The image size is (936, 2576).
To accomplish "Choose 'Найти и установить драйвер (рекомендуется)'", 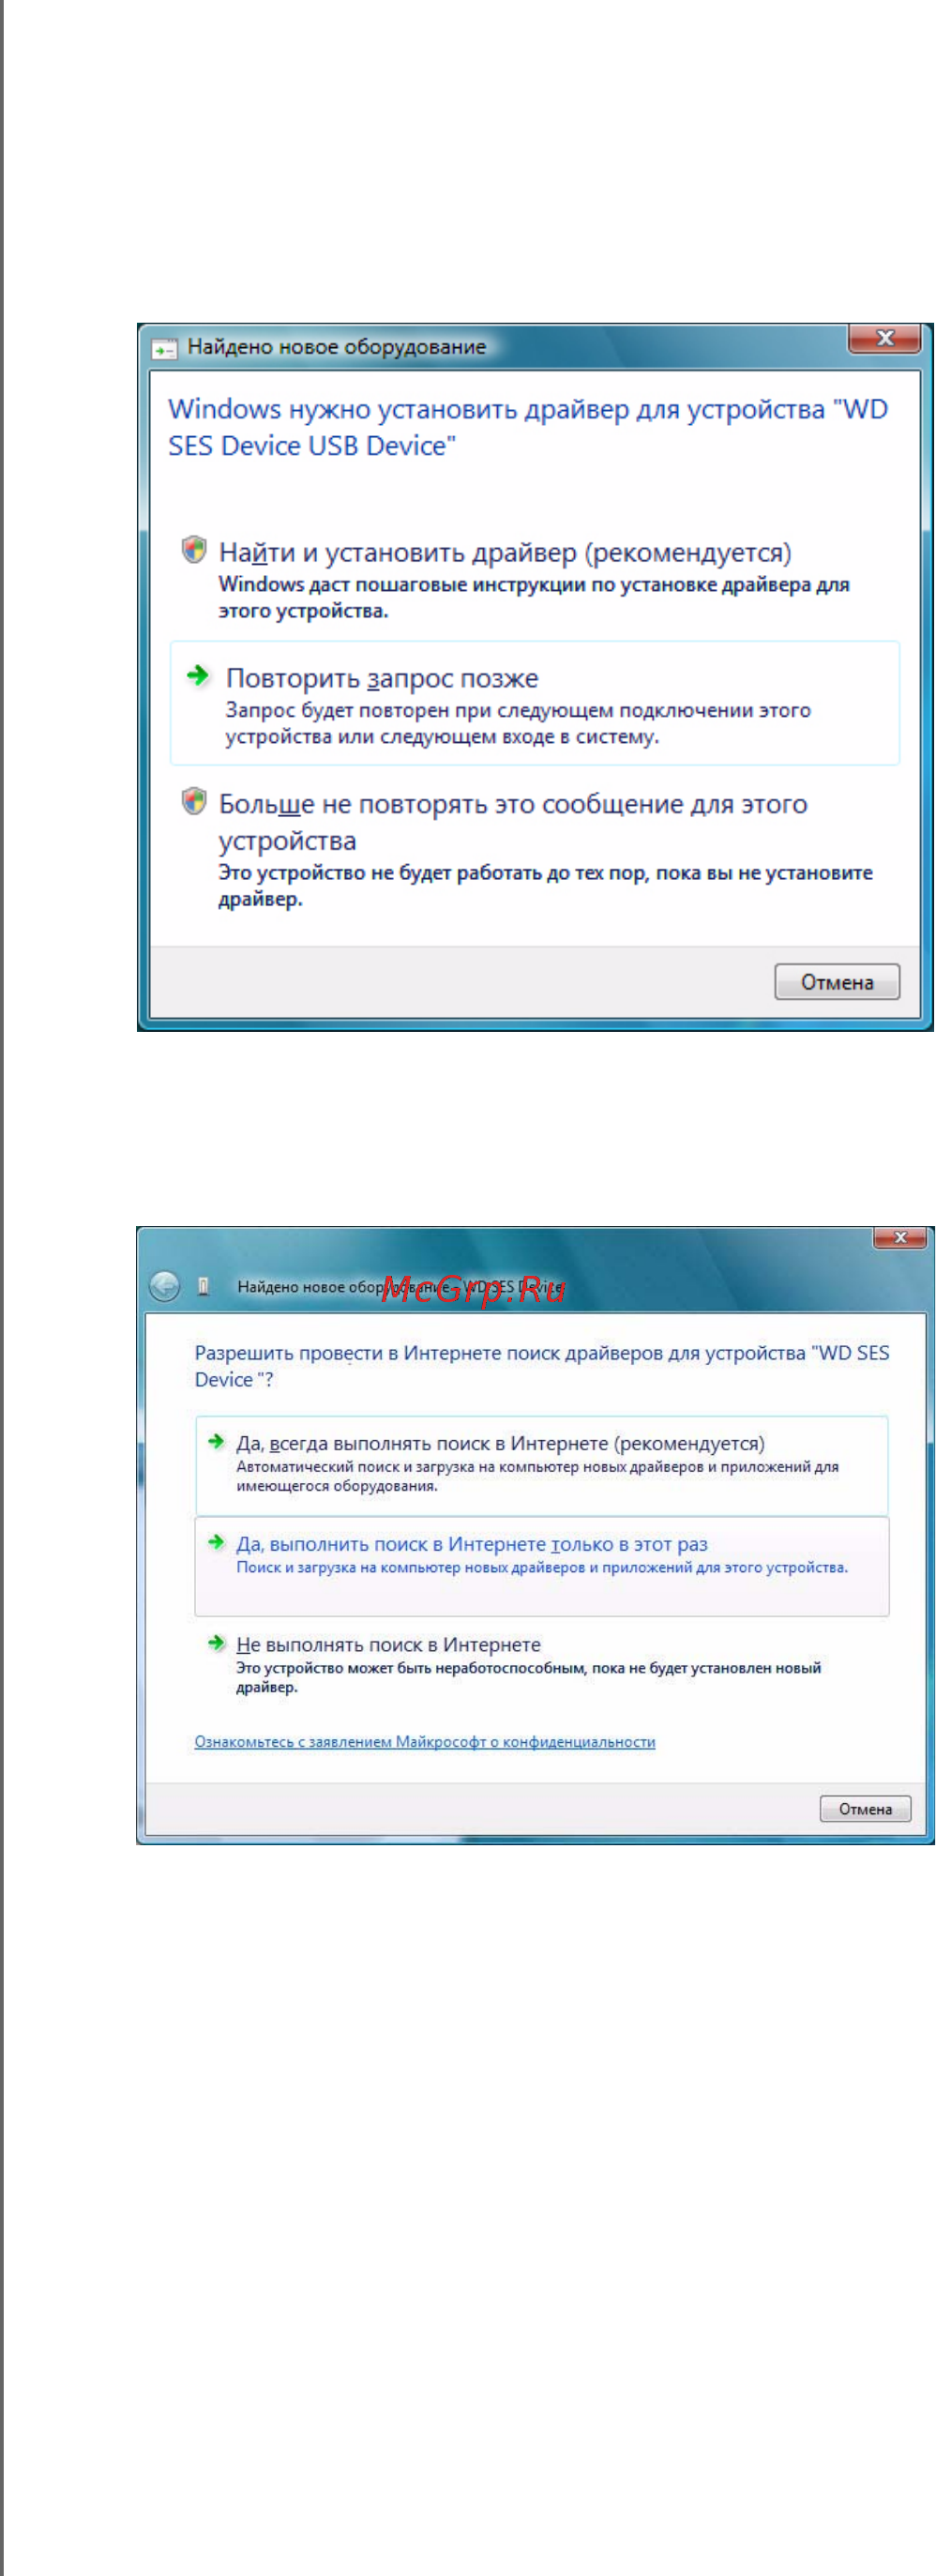I will 505,552.
